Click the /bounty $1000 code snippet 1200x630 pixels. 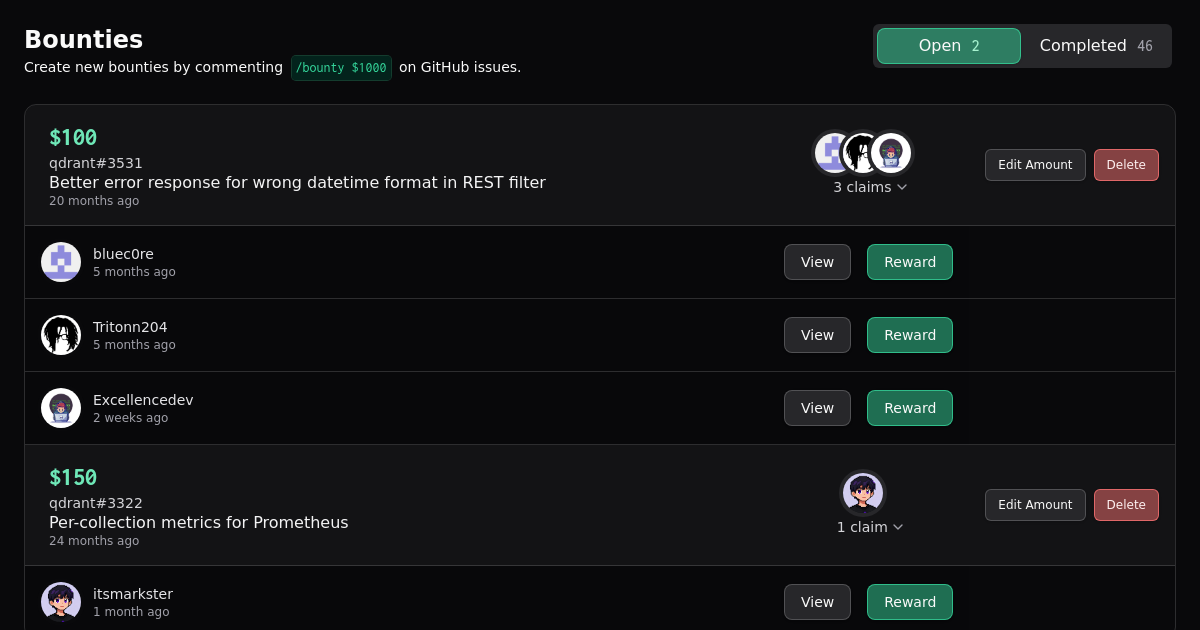pos(341,68)
